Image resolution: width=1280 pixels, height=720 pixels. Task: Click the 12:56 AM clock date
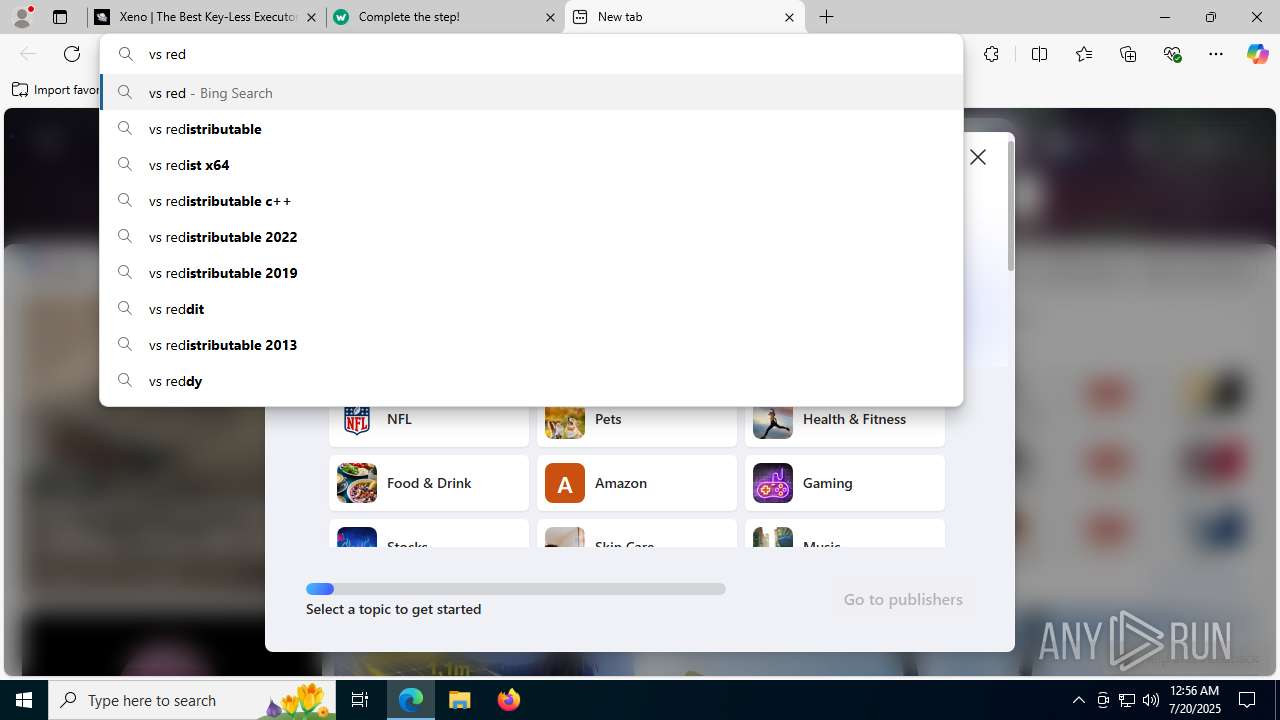coord(1194,700)
